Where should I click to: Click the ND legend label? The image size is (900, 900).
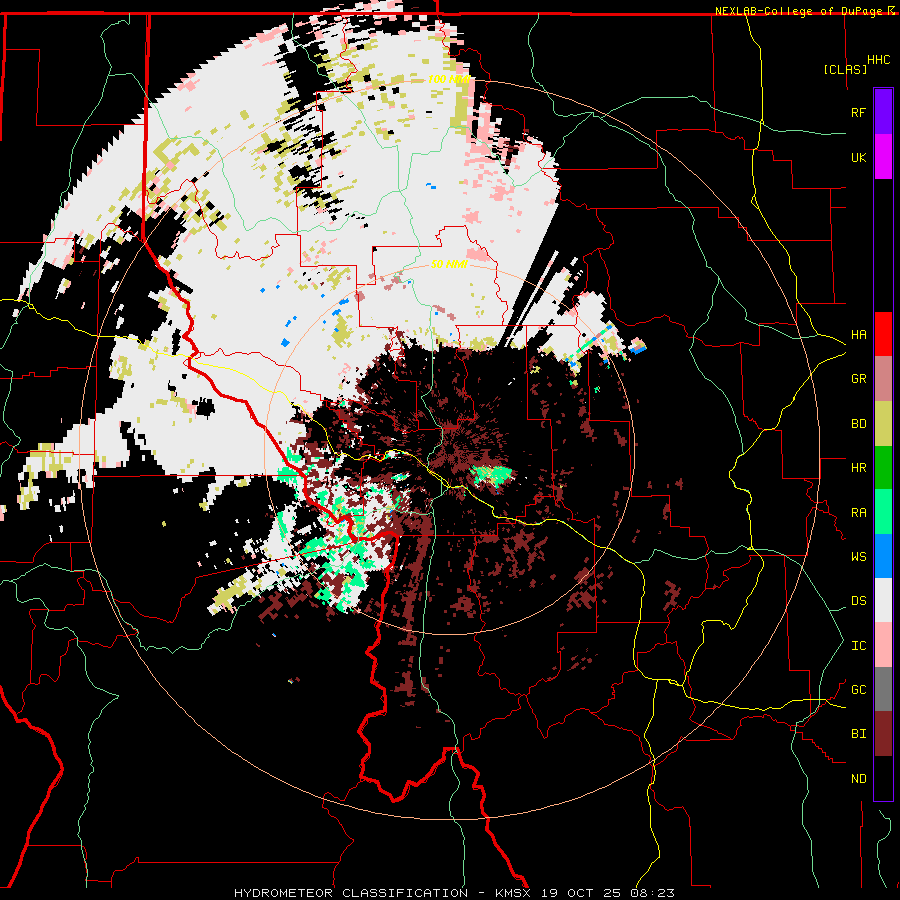click(x=858, y=779)
